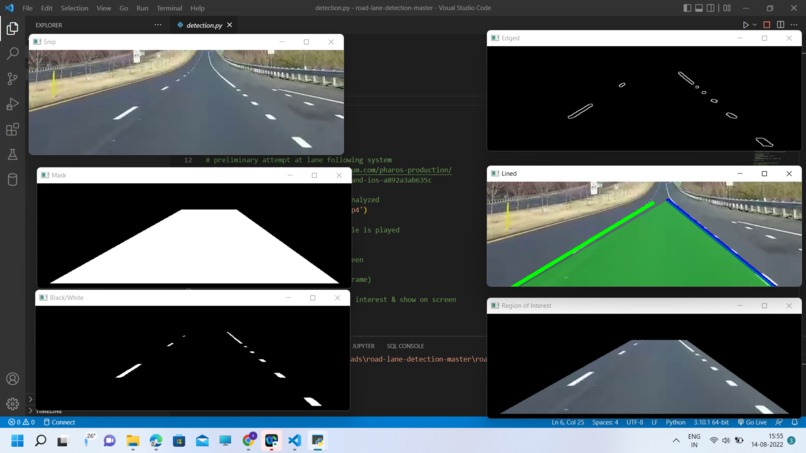Change encoding via UTF-8 status entry
Image resolution: width=806 pixels, height=453 pixels.
point(634,422)
